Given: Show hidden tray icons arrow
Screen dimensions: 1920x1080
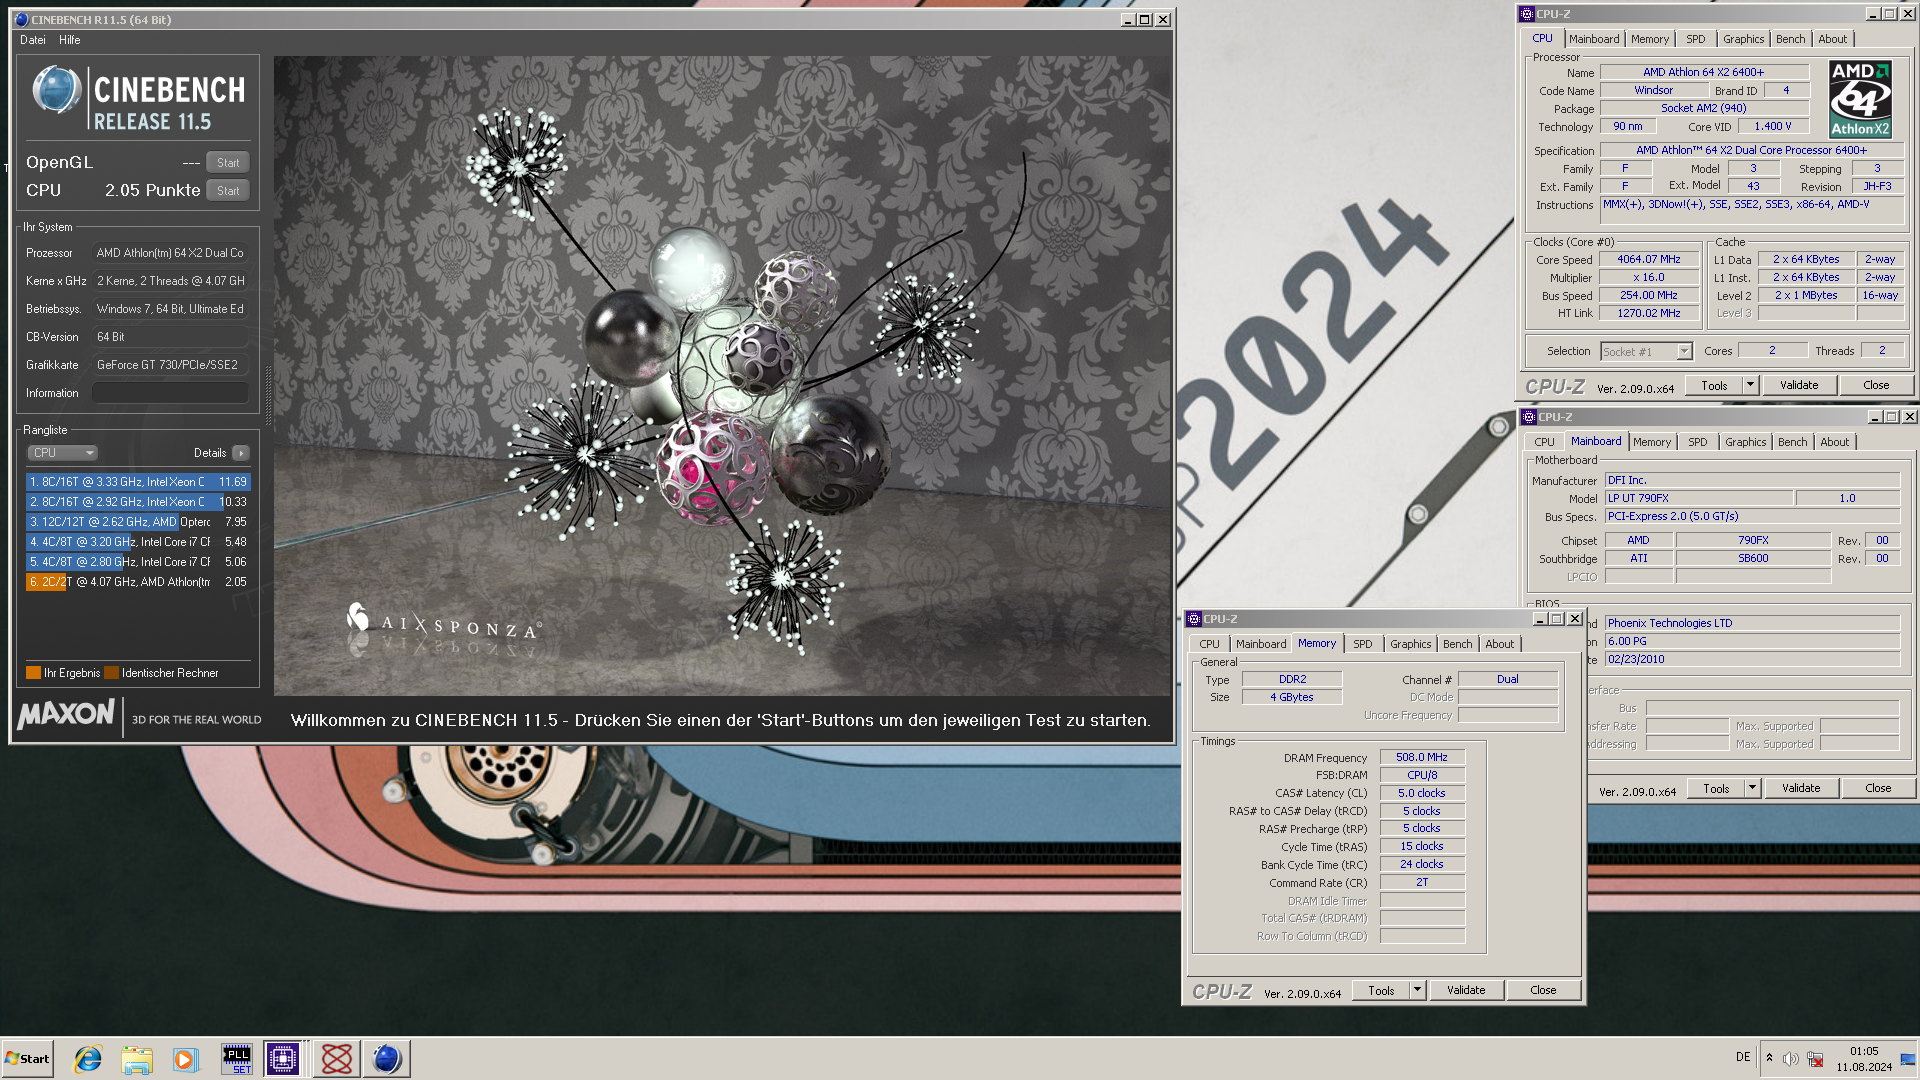Looking at the screenshot, I should click(1769, 1058).
